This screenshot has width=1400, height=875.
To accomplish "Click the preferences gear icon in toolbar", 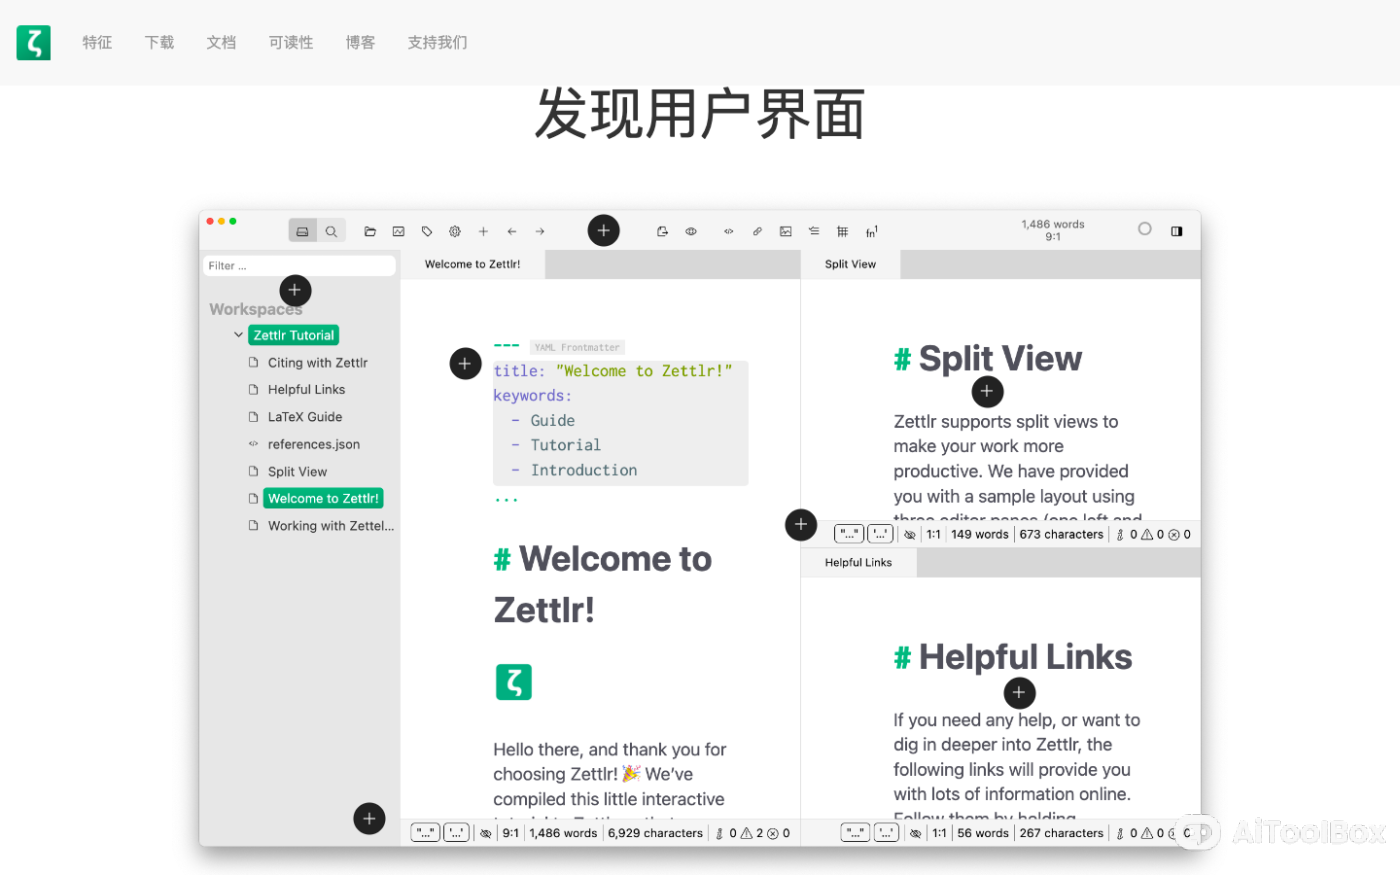I will (455, 231).
